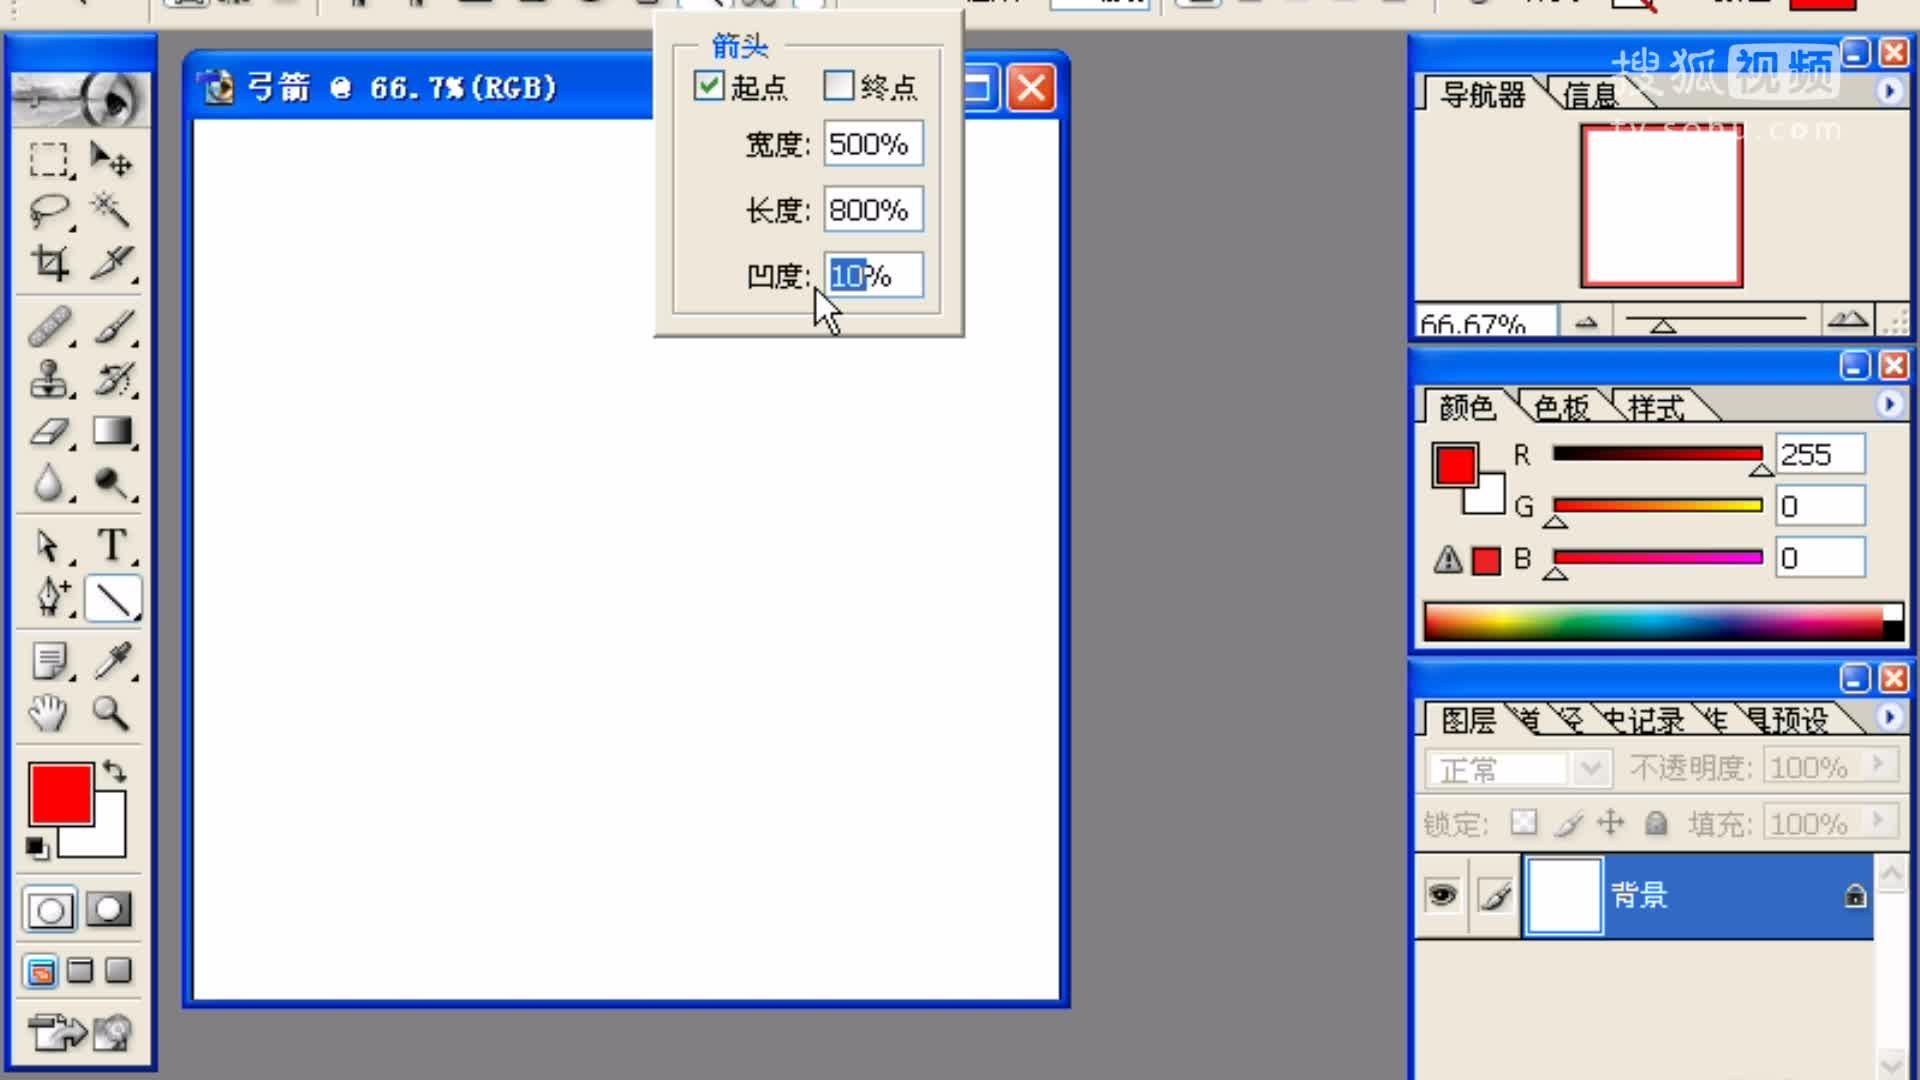The image size is (1920, 1080).
Task: Open the 颜色 panel flyout menu
Action: pos(1889,405)
